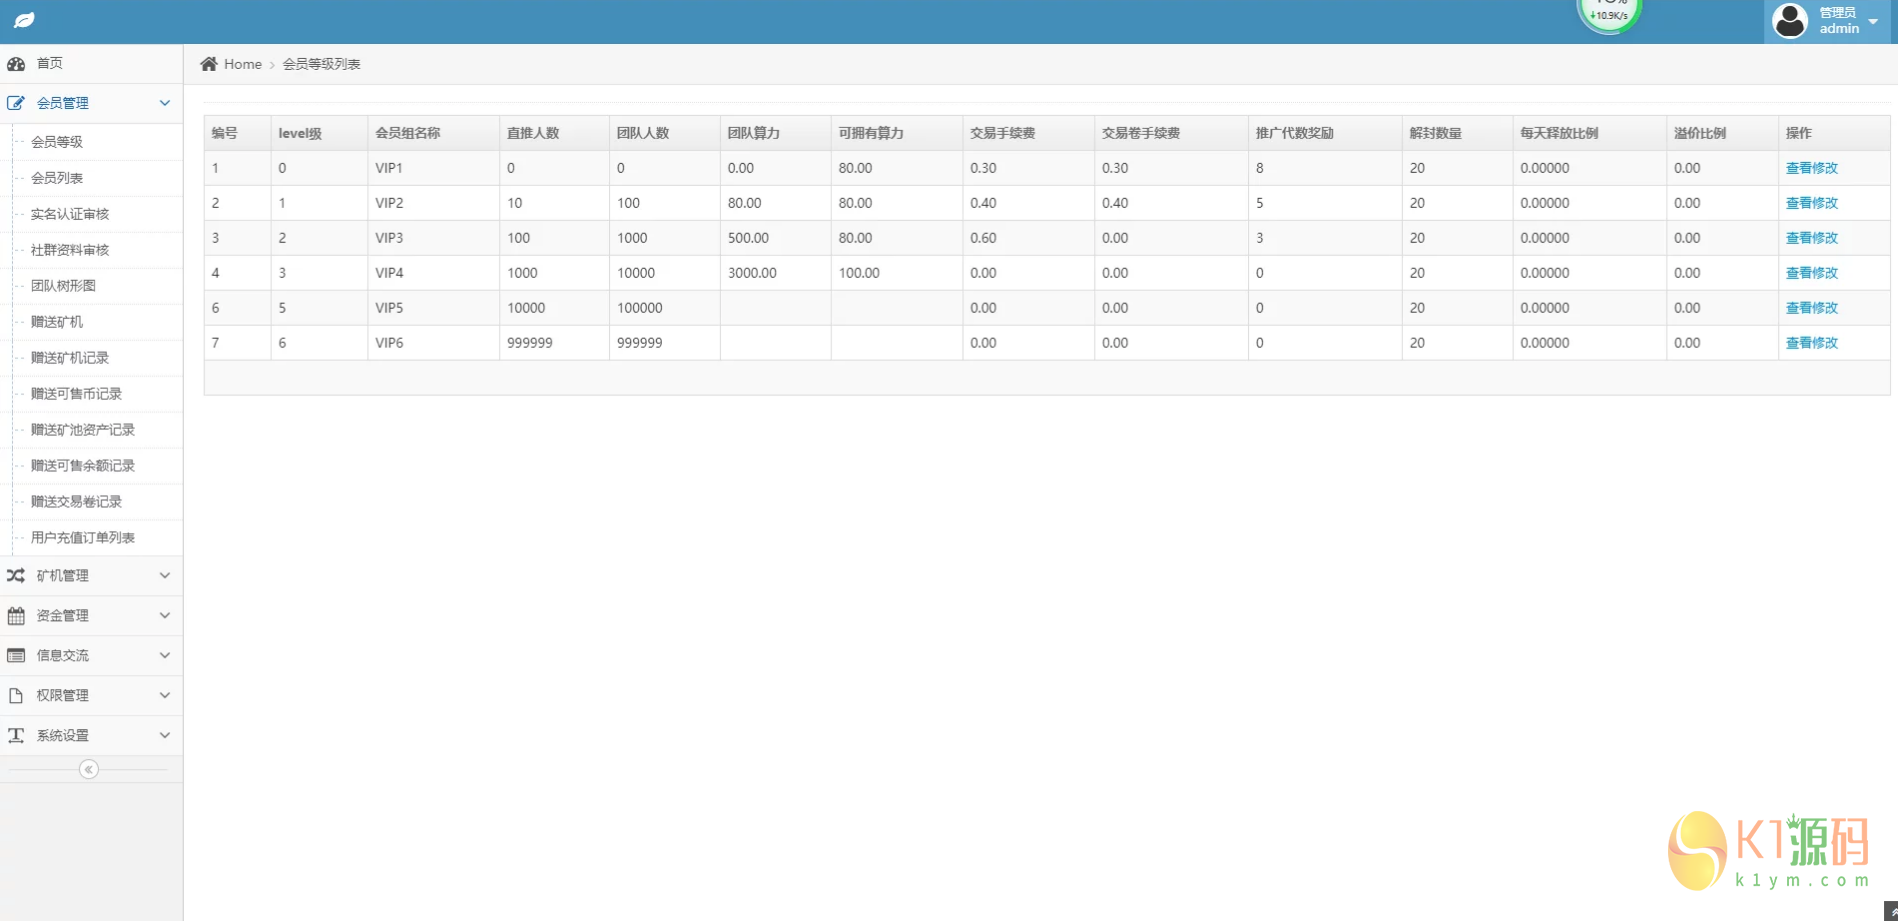Click the shuffle icon beside 矿机管理

click(16, 576)
